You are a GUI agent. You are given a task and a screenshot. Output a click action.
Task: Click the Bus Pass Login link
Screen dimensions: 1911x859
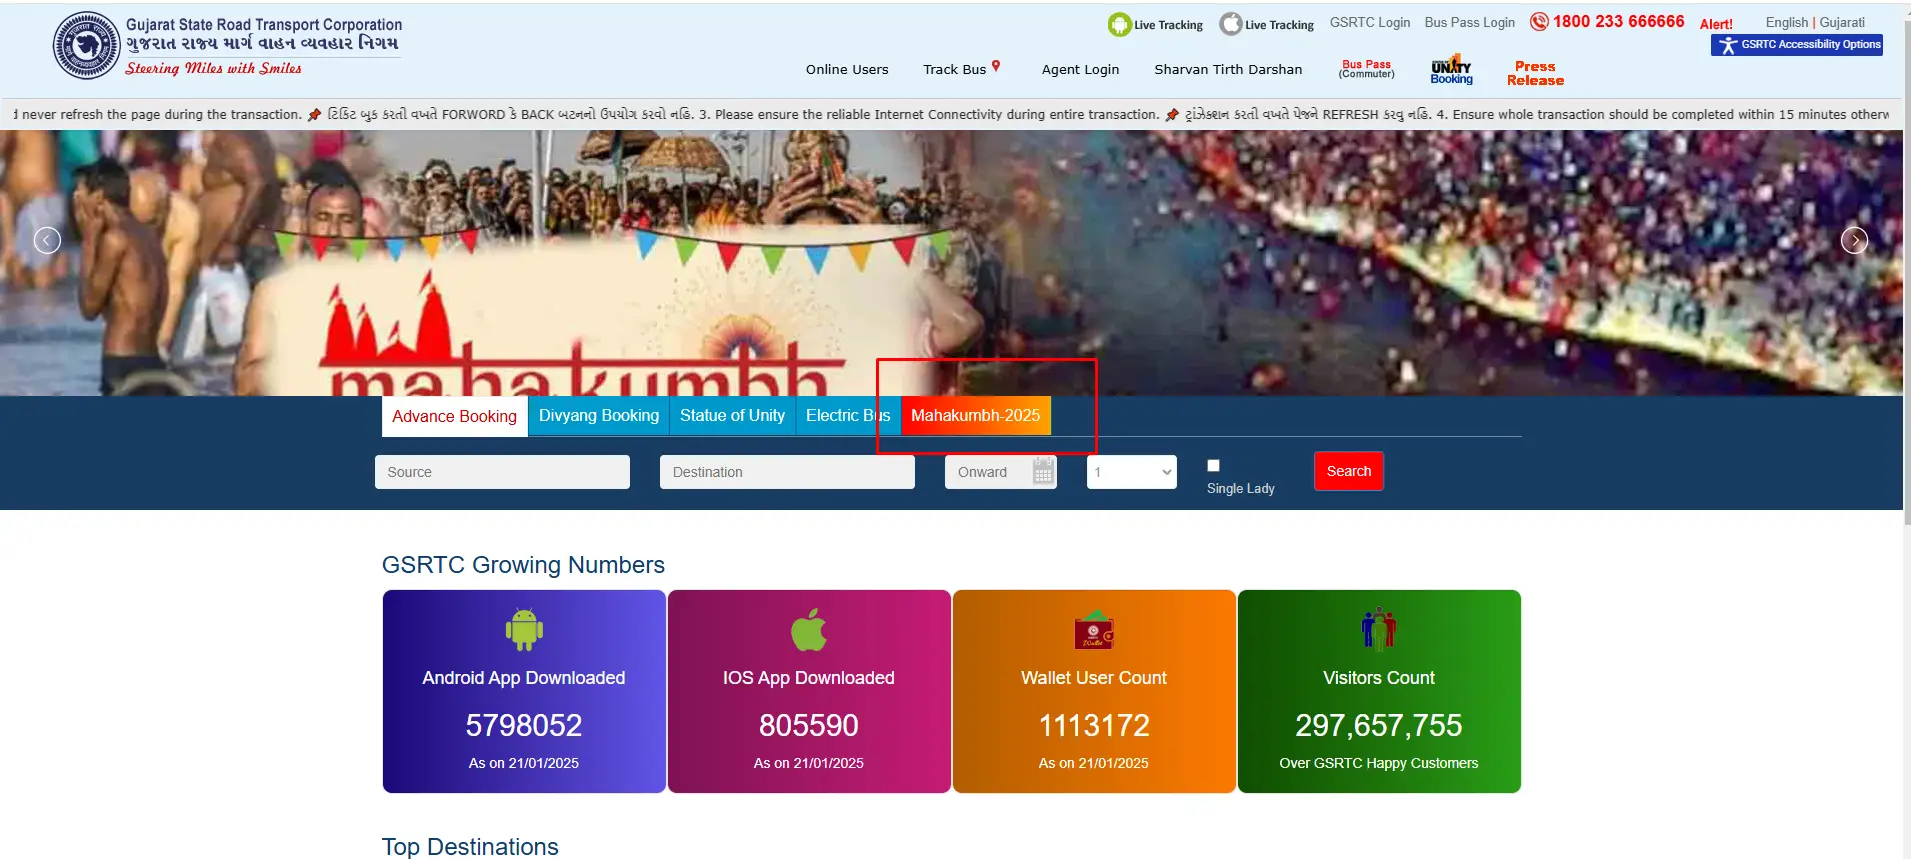[x=1469, y=22]
